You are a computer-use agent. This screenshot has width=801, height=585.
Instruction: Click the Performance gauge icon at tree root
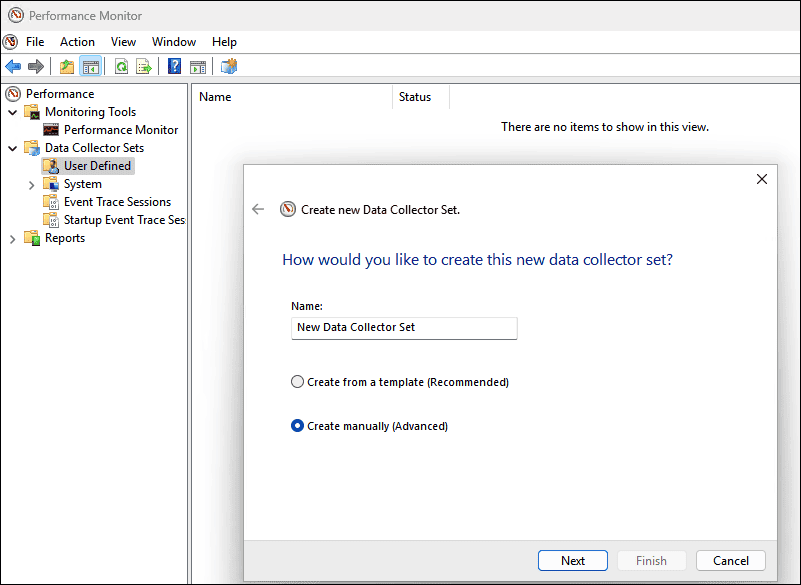(12, 93)
